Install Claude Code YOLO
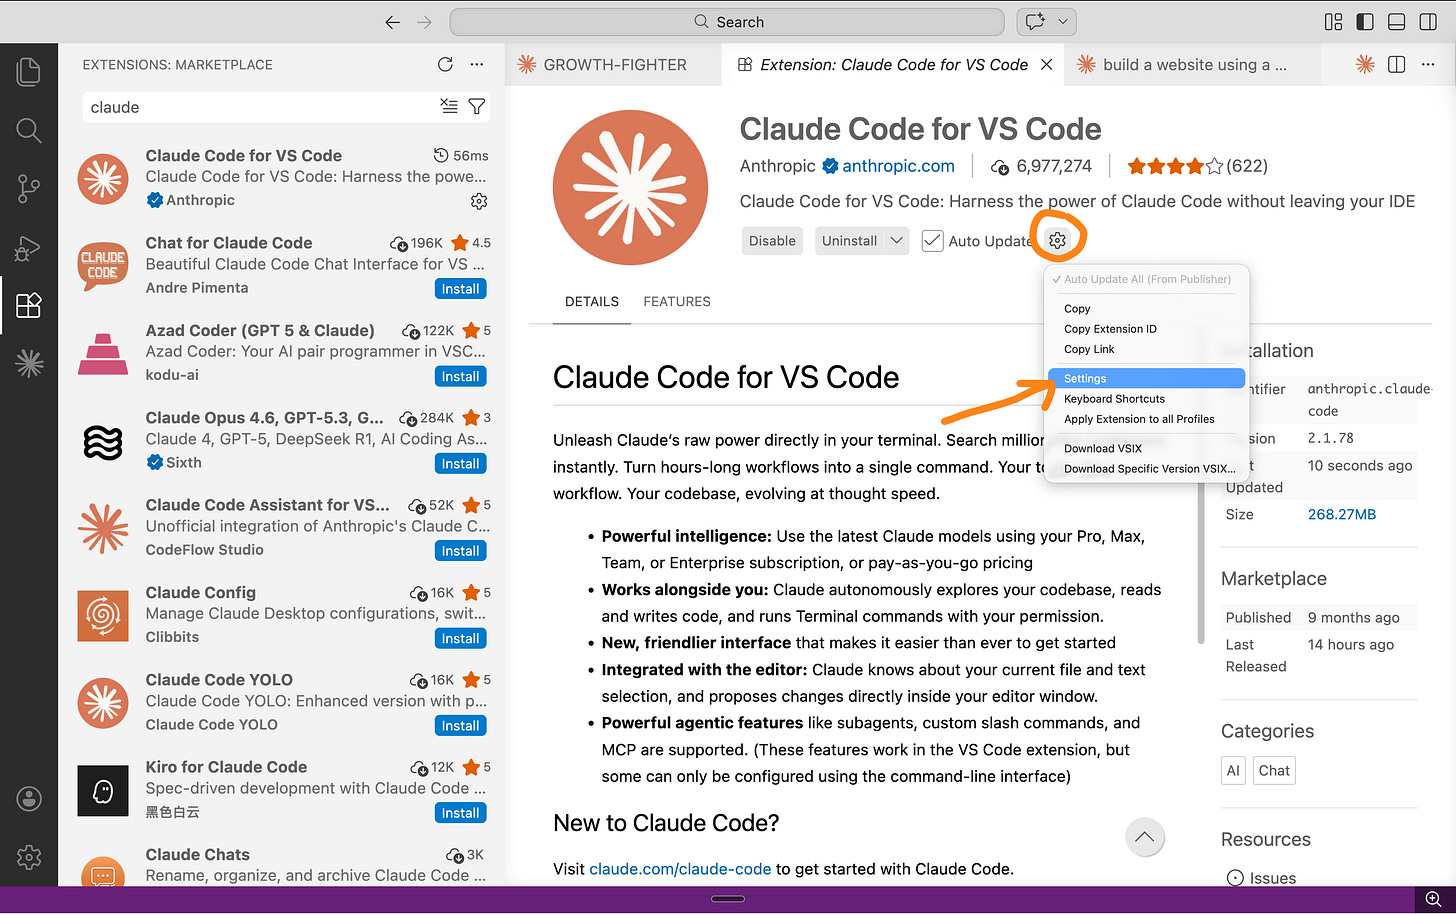Screen dimensions: 1456x914 pos(460,725)
